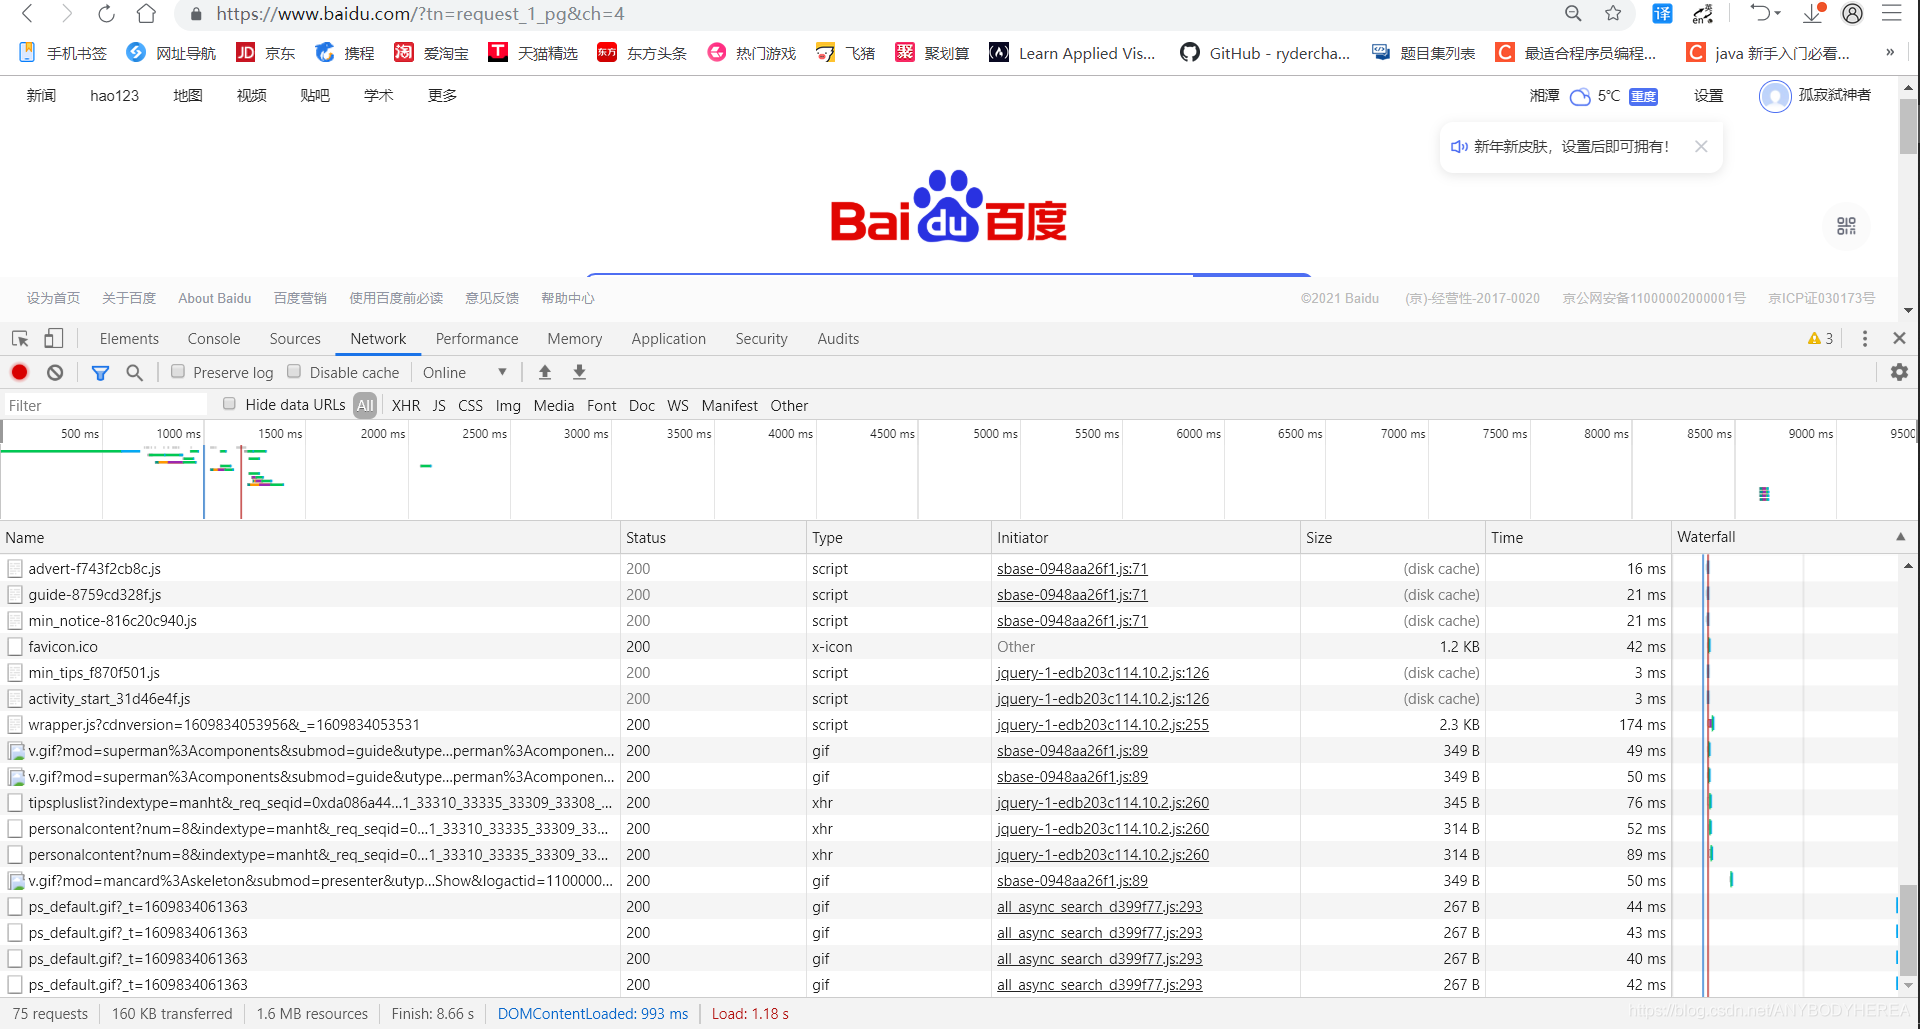Image resolution: width=1920 pixels, height=1029 pixels.
Task: Open the Performance tab
Action: [477, 339]
